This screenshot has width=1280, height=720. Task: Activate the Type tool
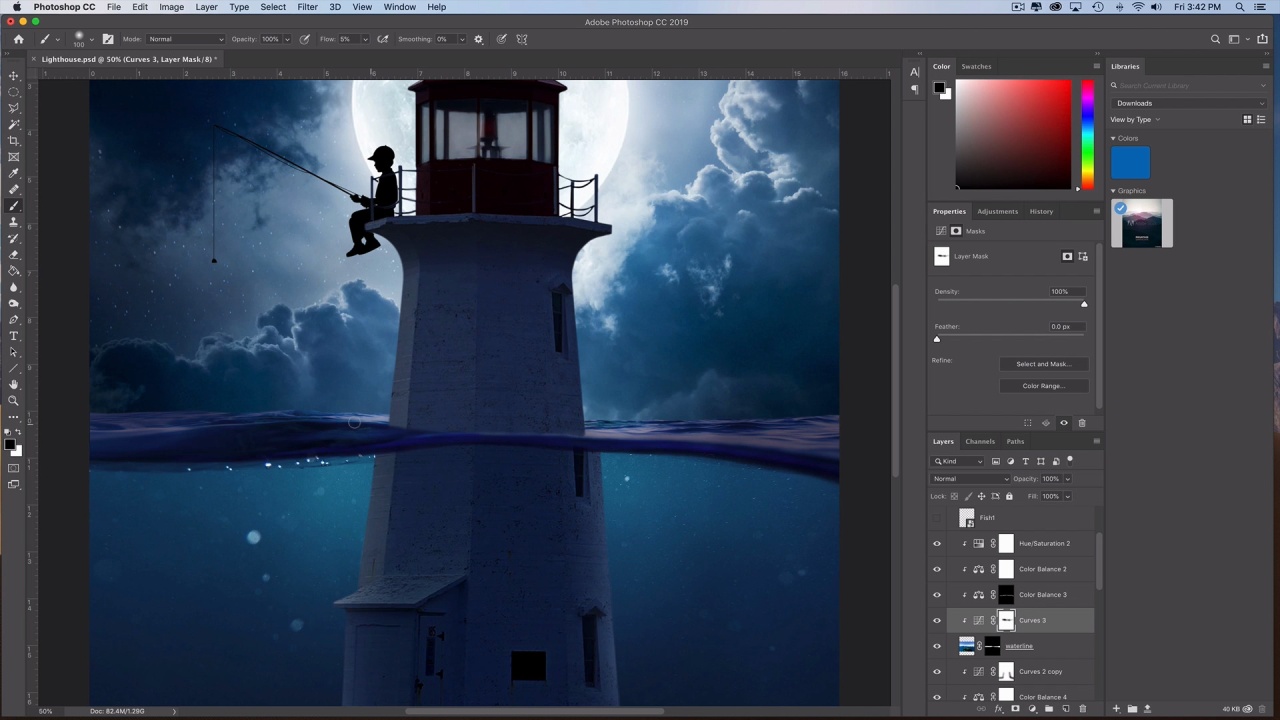coord(14,336)
